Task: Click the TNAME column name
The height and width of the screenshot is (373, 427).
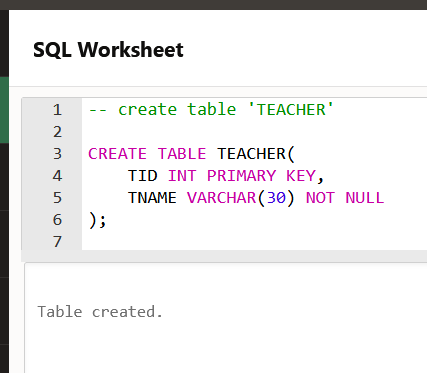Action: pos(152,198)
